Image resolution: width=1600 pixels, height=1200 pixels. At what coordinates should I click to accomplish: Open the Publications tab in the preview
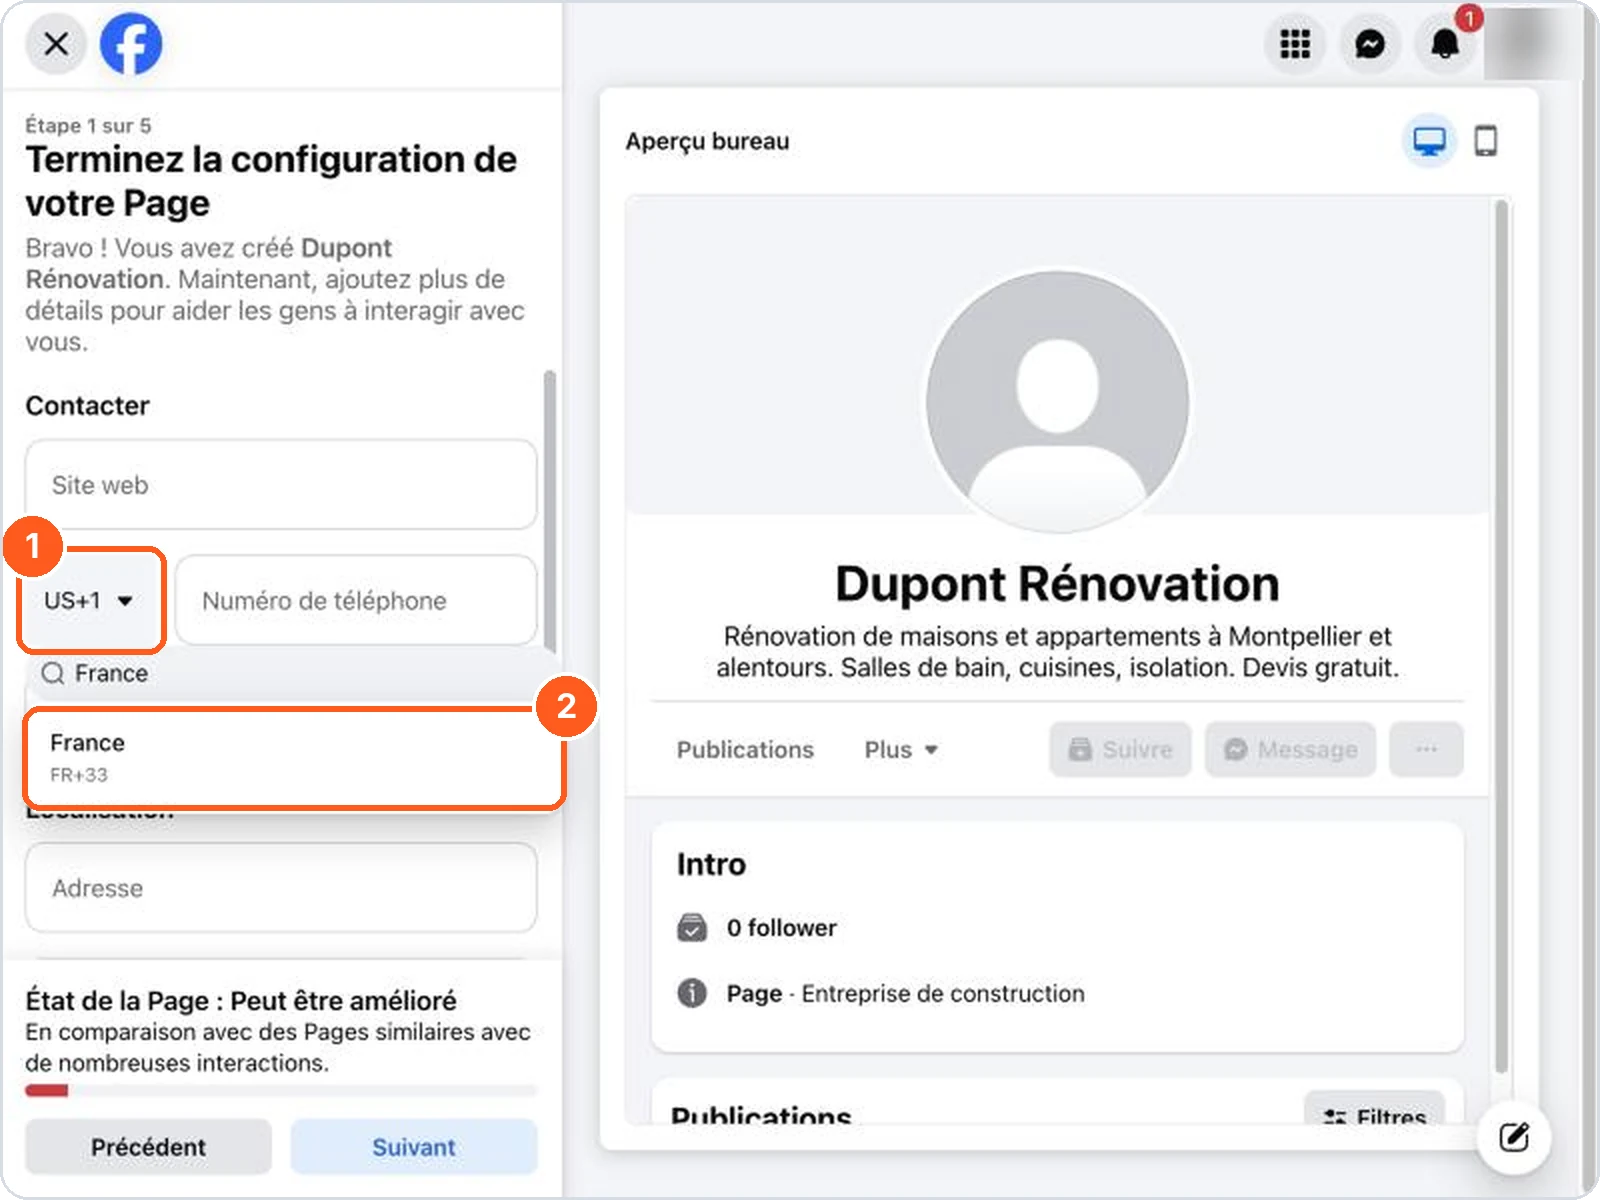(745, 750)
